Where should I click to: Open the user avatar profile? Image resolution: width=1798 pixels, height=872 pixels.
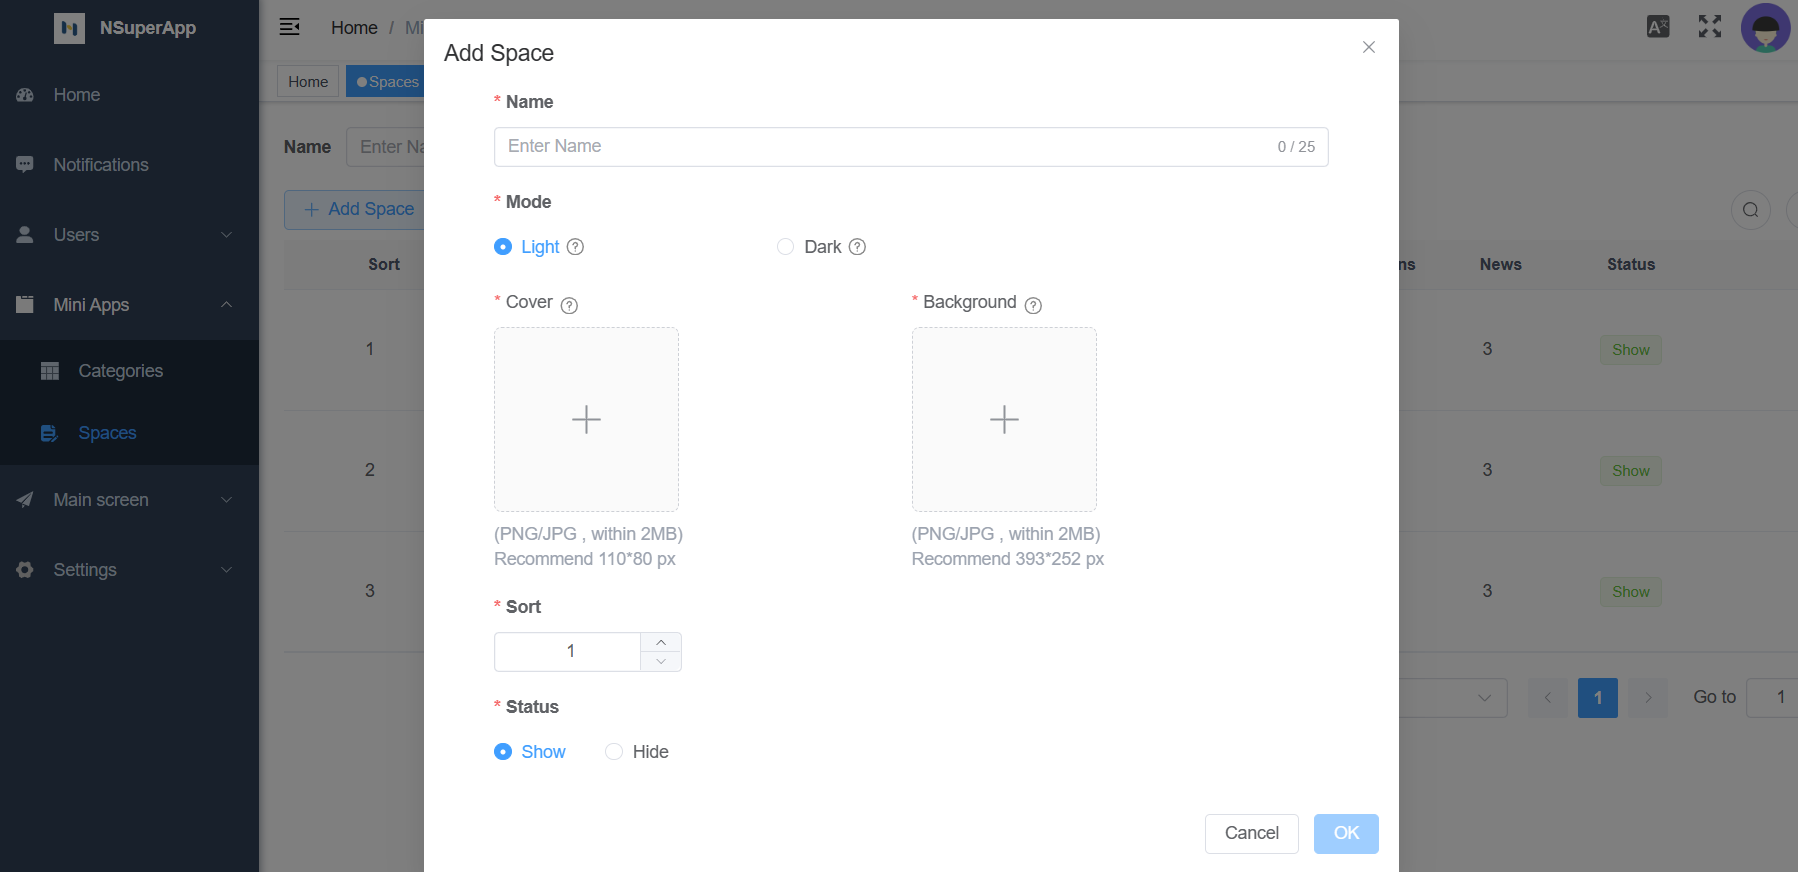point(1765,28)
